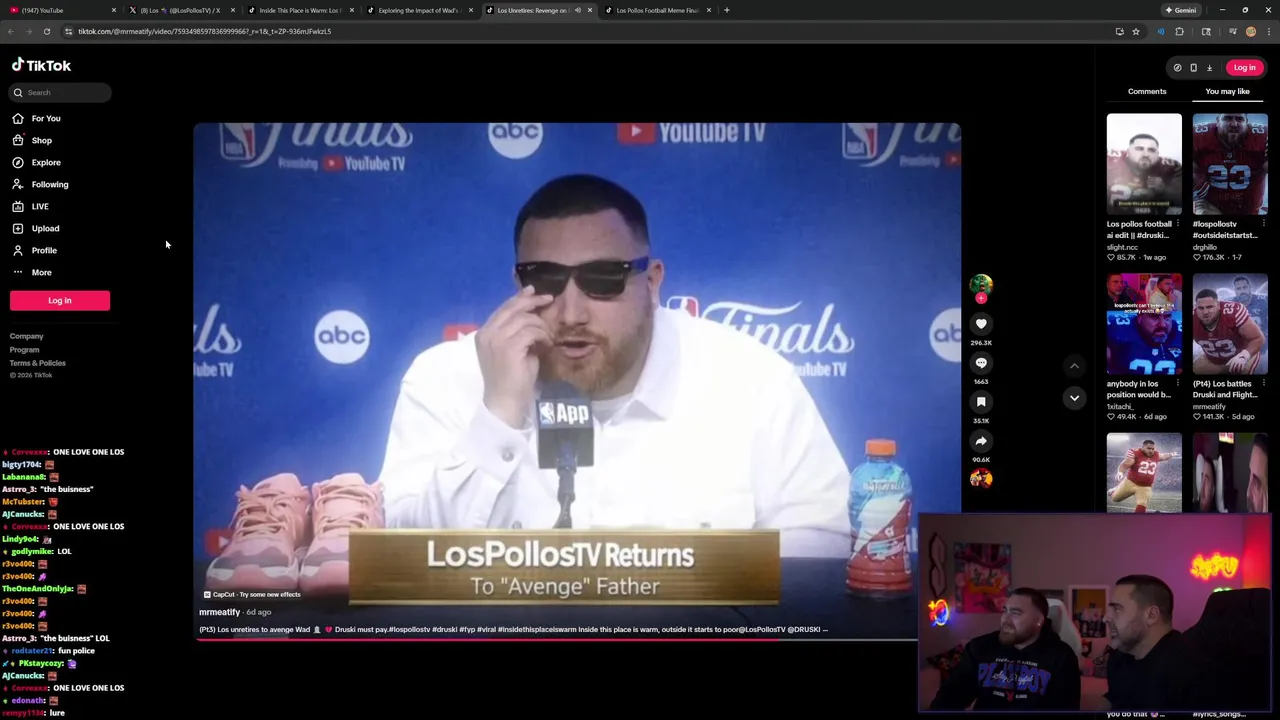Image resolution: width=1280 pixels, height=720 pixels.
Task: Open the Company footer link
Action: coord(27,336)
